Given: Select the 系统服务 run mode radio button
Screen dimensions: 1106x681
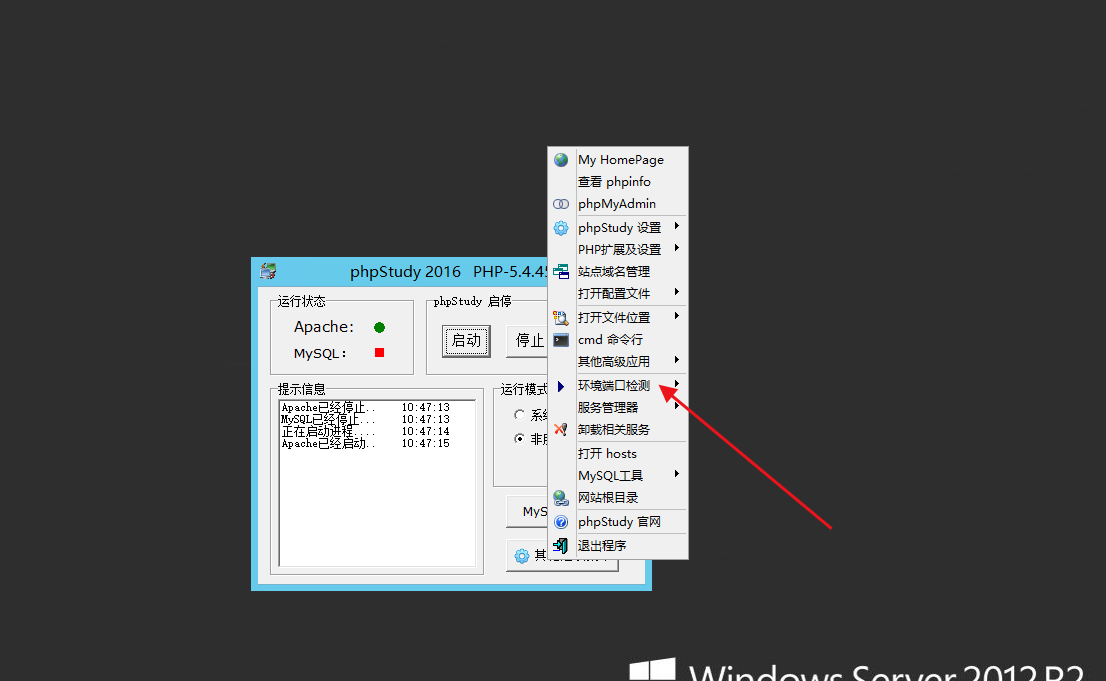Looking at the screenshot, I should tap(519, 415).
